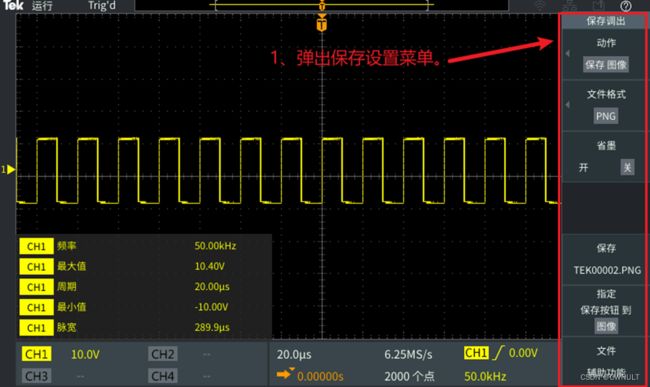650x387 pixels.
Task: Click the CH1 badge beside 周期
Action: 36,287
